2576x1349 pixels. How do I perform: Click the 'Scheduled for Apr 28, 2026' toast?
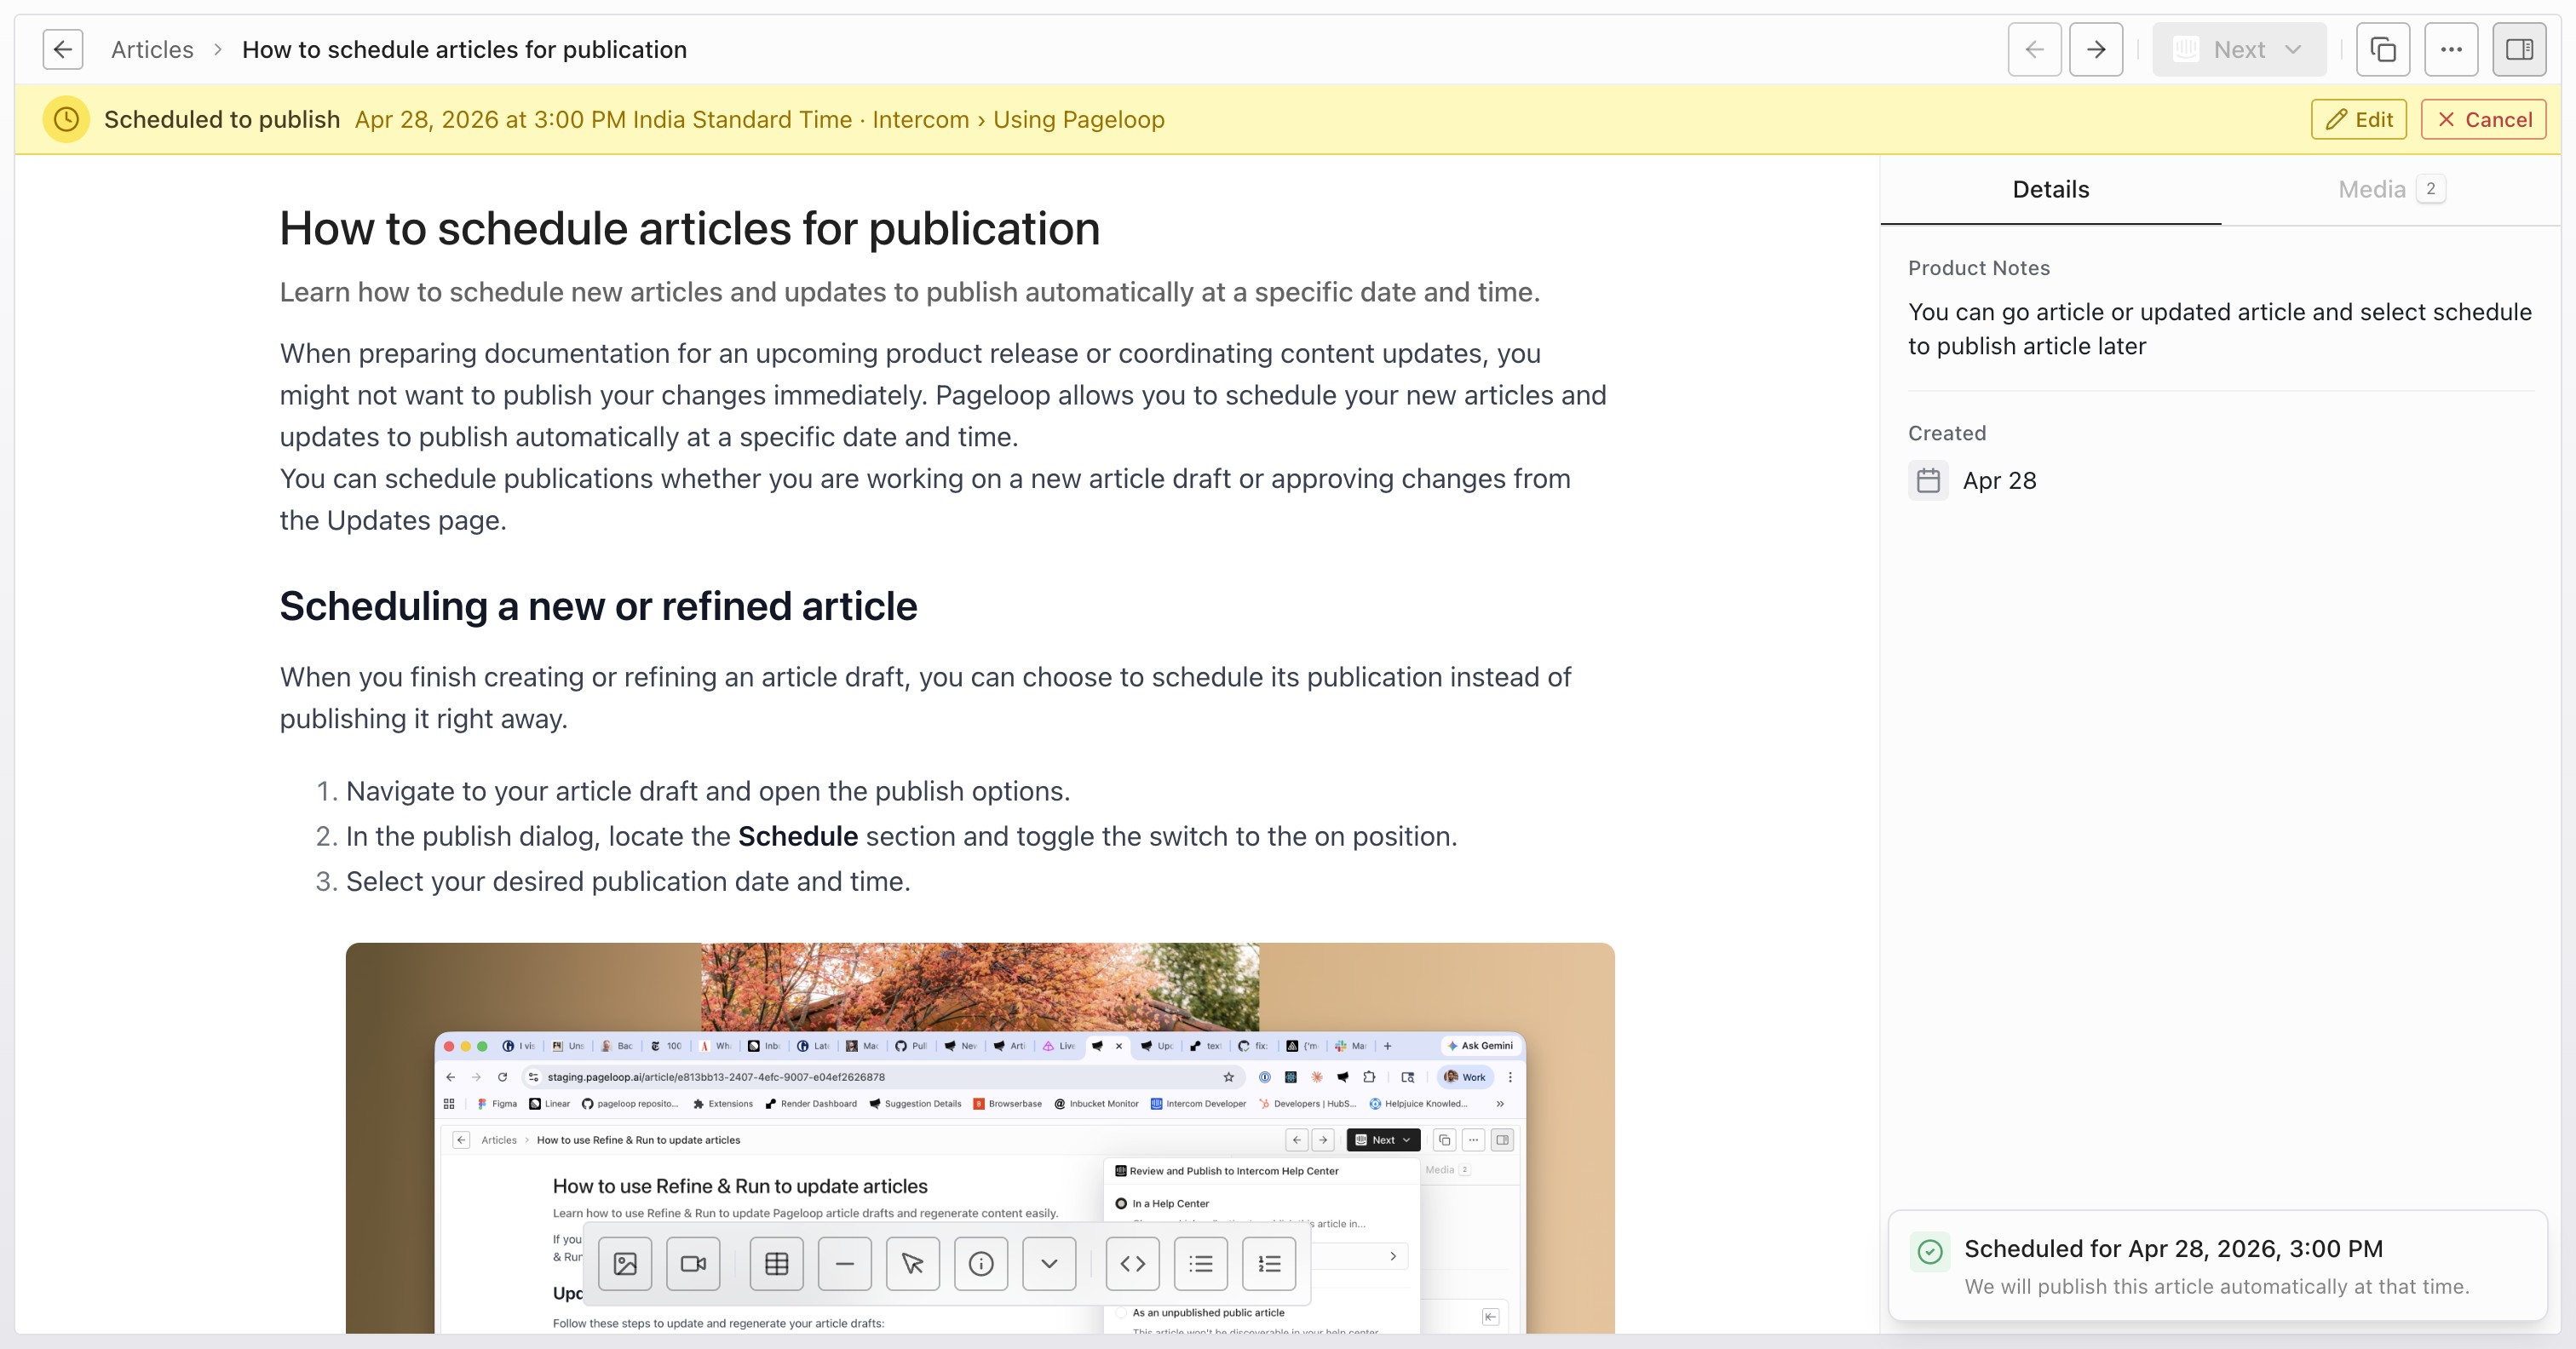(2217, 1266)
